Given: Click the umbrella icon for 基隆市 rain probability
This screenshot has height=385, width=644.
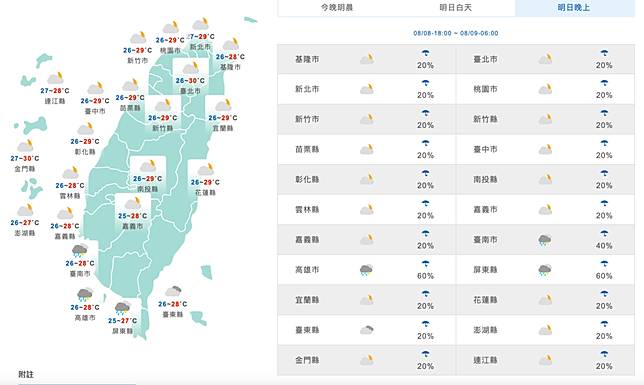Looking at the screenshot, I should coord(426,53).
